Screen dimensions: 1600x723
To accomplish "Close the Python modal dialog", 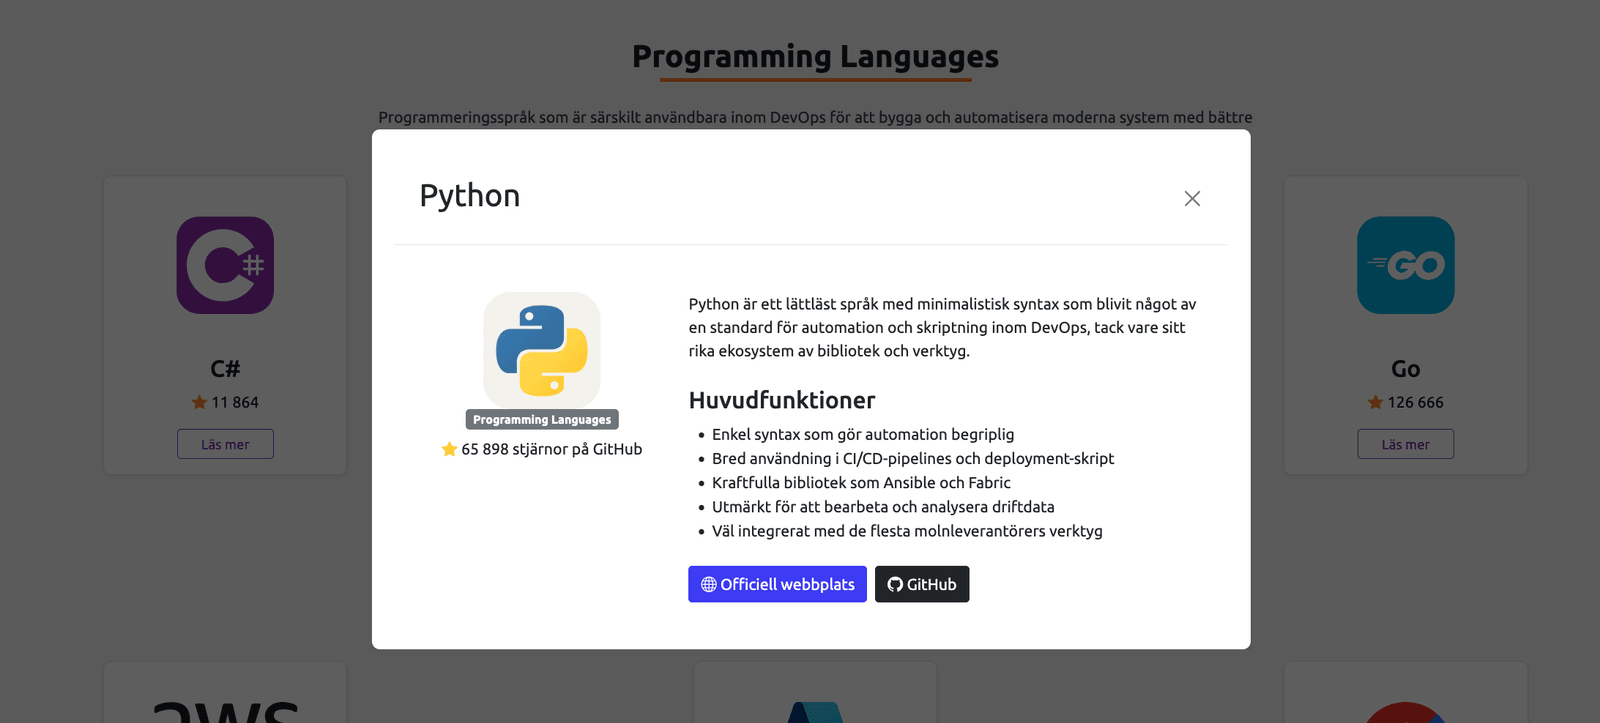I will pos(1192,198).
